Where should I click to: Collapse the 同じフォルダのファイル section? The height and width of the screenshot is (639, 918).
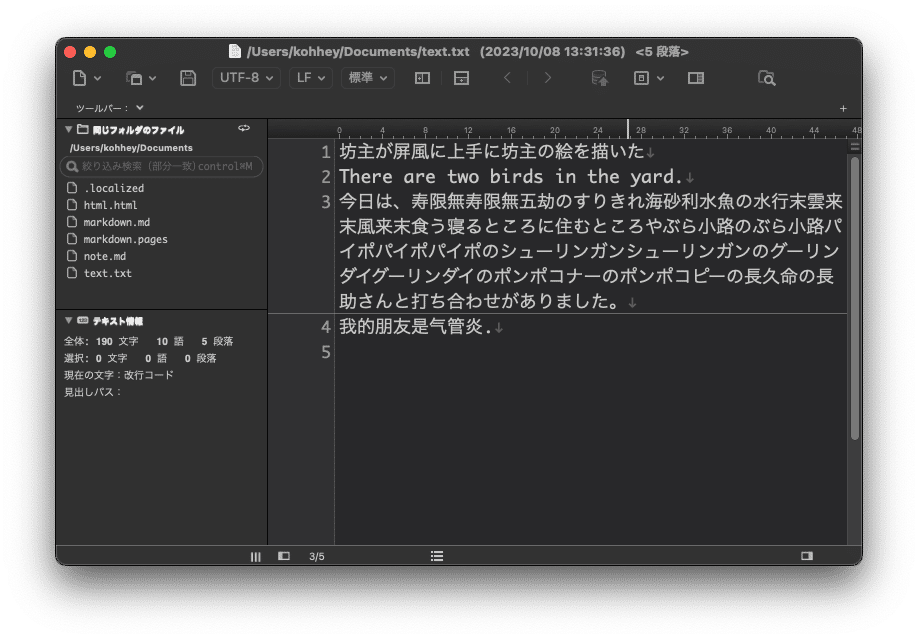click(x=68, y=129)
